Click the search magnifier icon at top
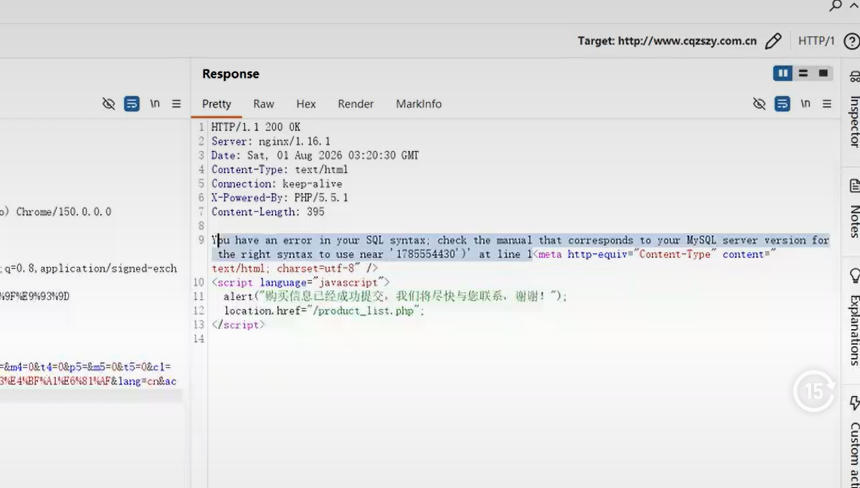Image resolution: width=860 pixels, height=488 pixels. [835, 6]
